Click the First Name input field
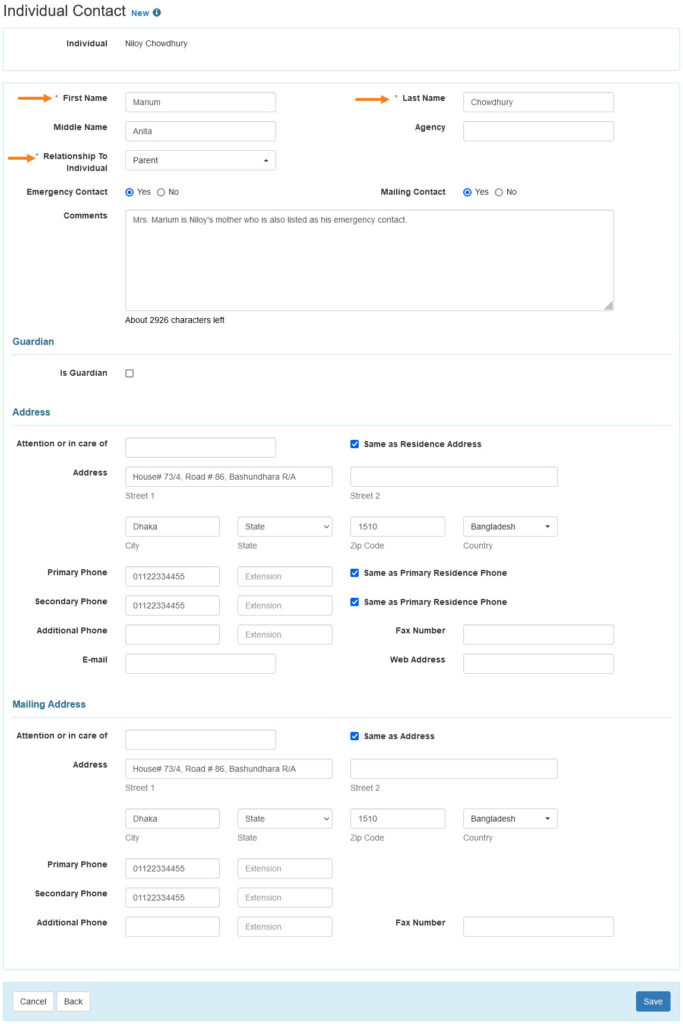 [x=200, y=102]
